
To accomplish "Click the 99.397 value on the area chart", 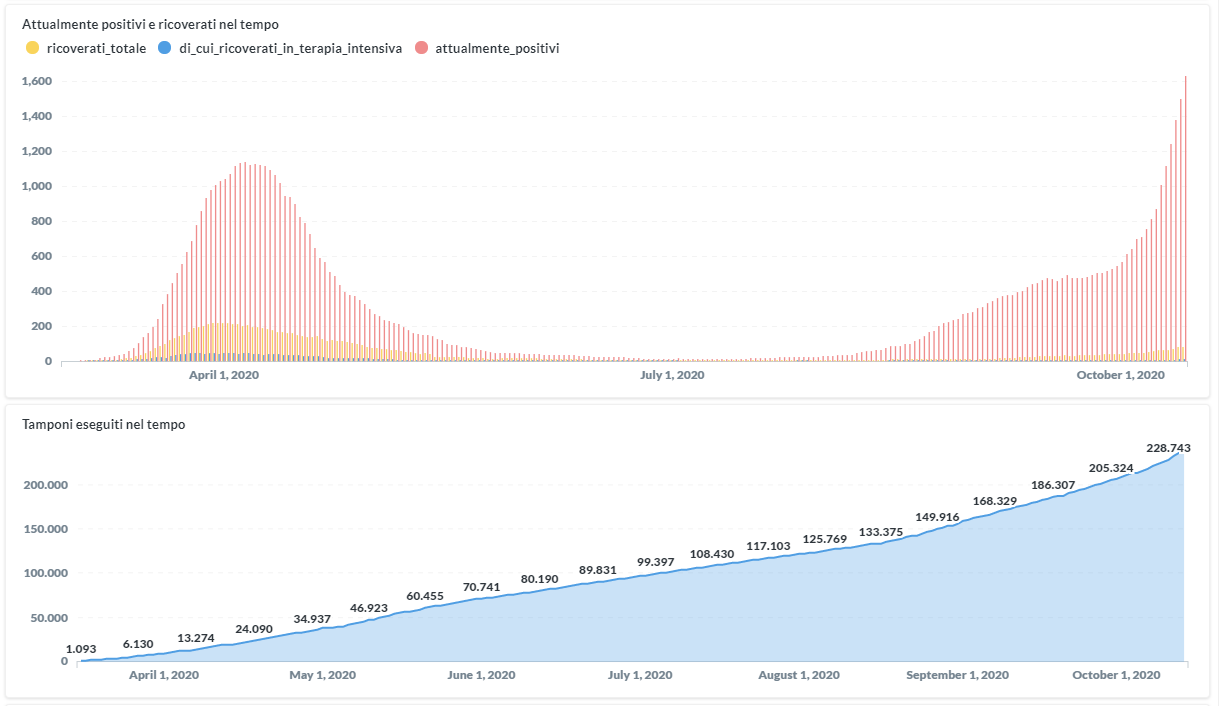I will tap(657, 562).
